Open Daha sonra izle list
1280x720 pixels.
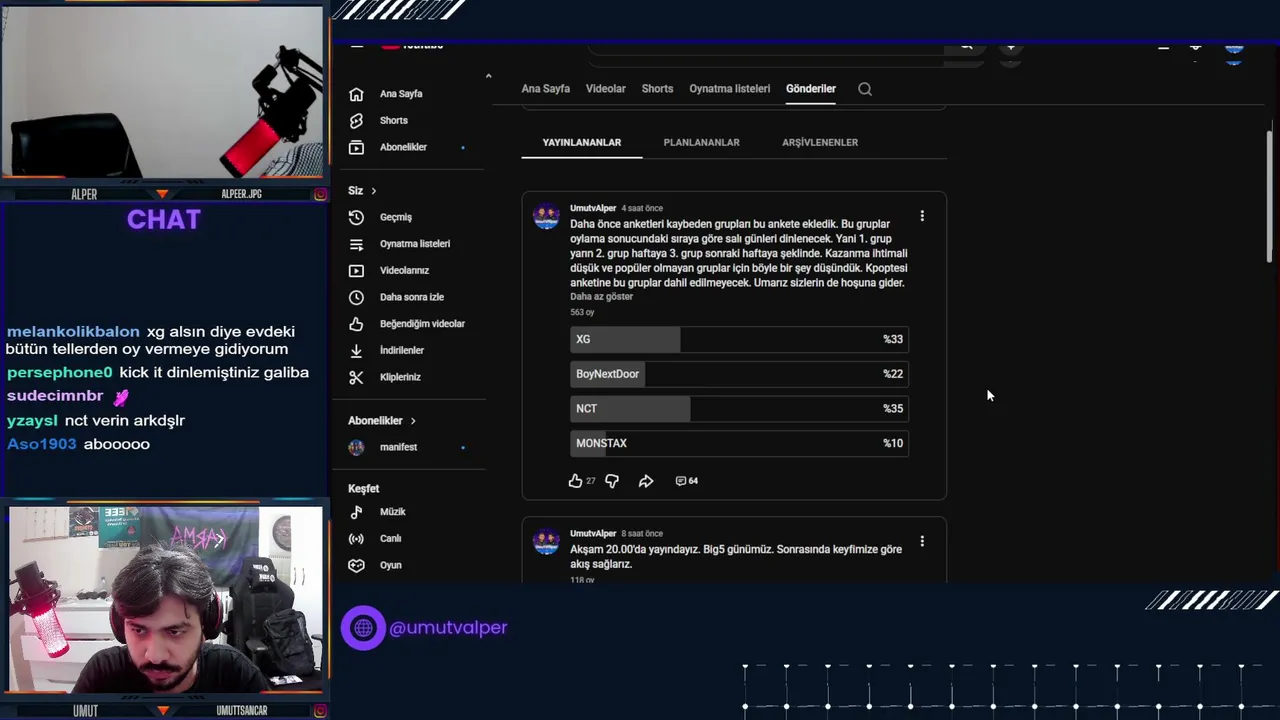coord(412,297)
